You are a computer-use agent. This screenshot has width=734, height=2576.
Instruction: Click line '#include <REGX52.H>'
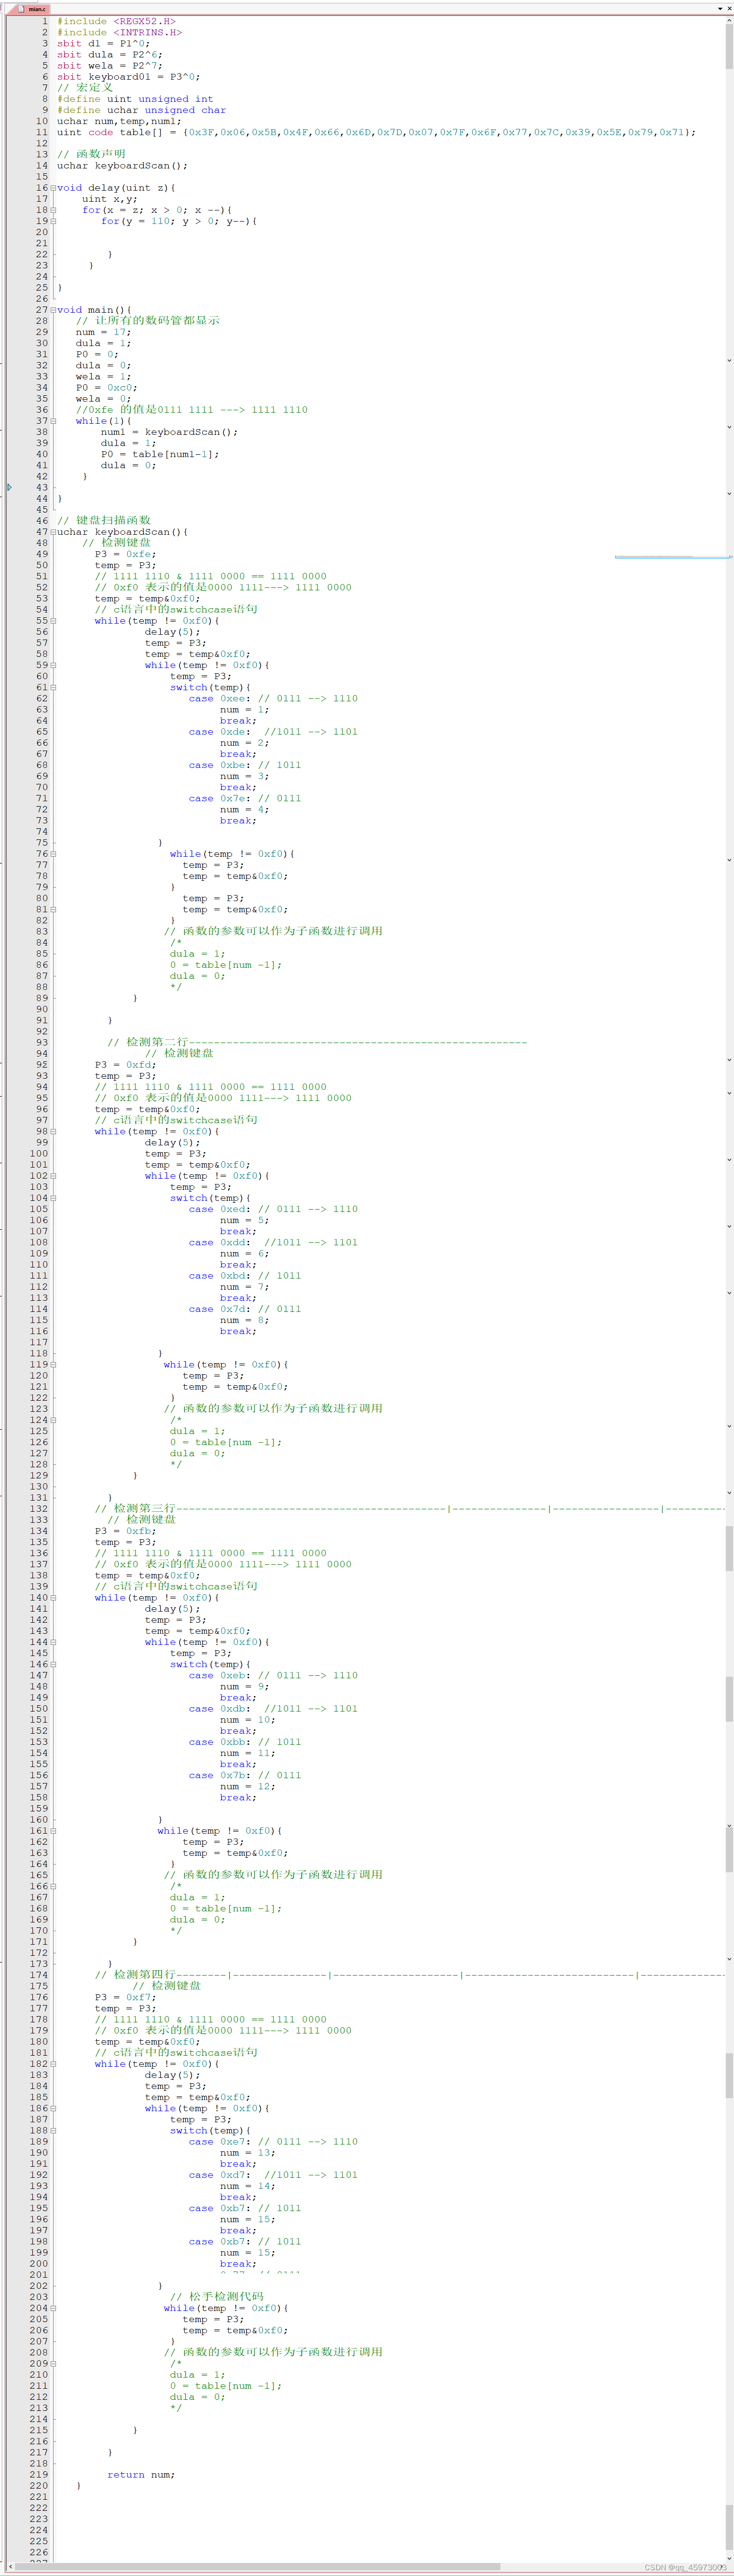116,21
